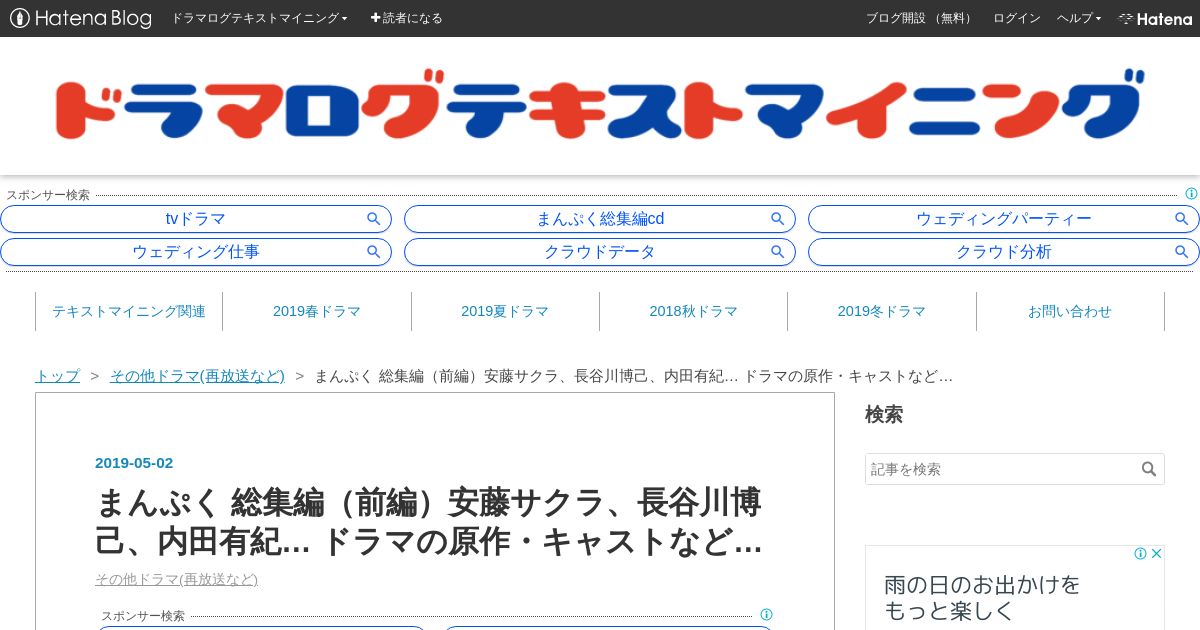Expand the ヘルプ dropdown menu

1079,18
